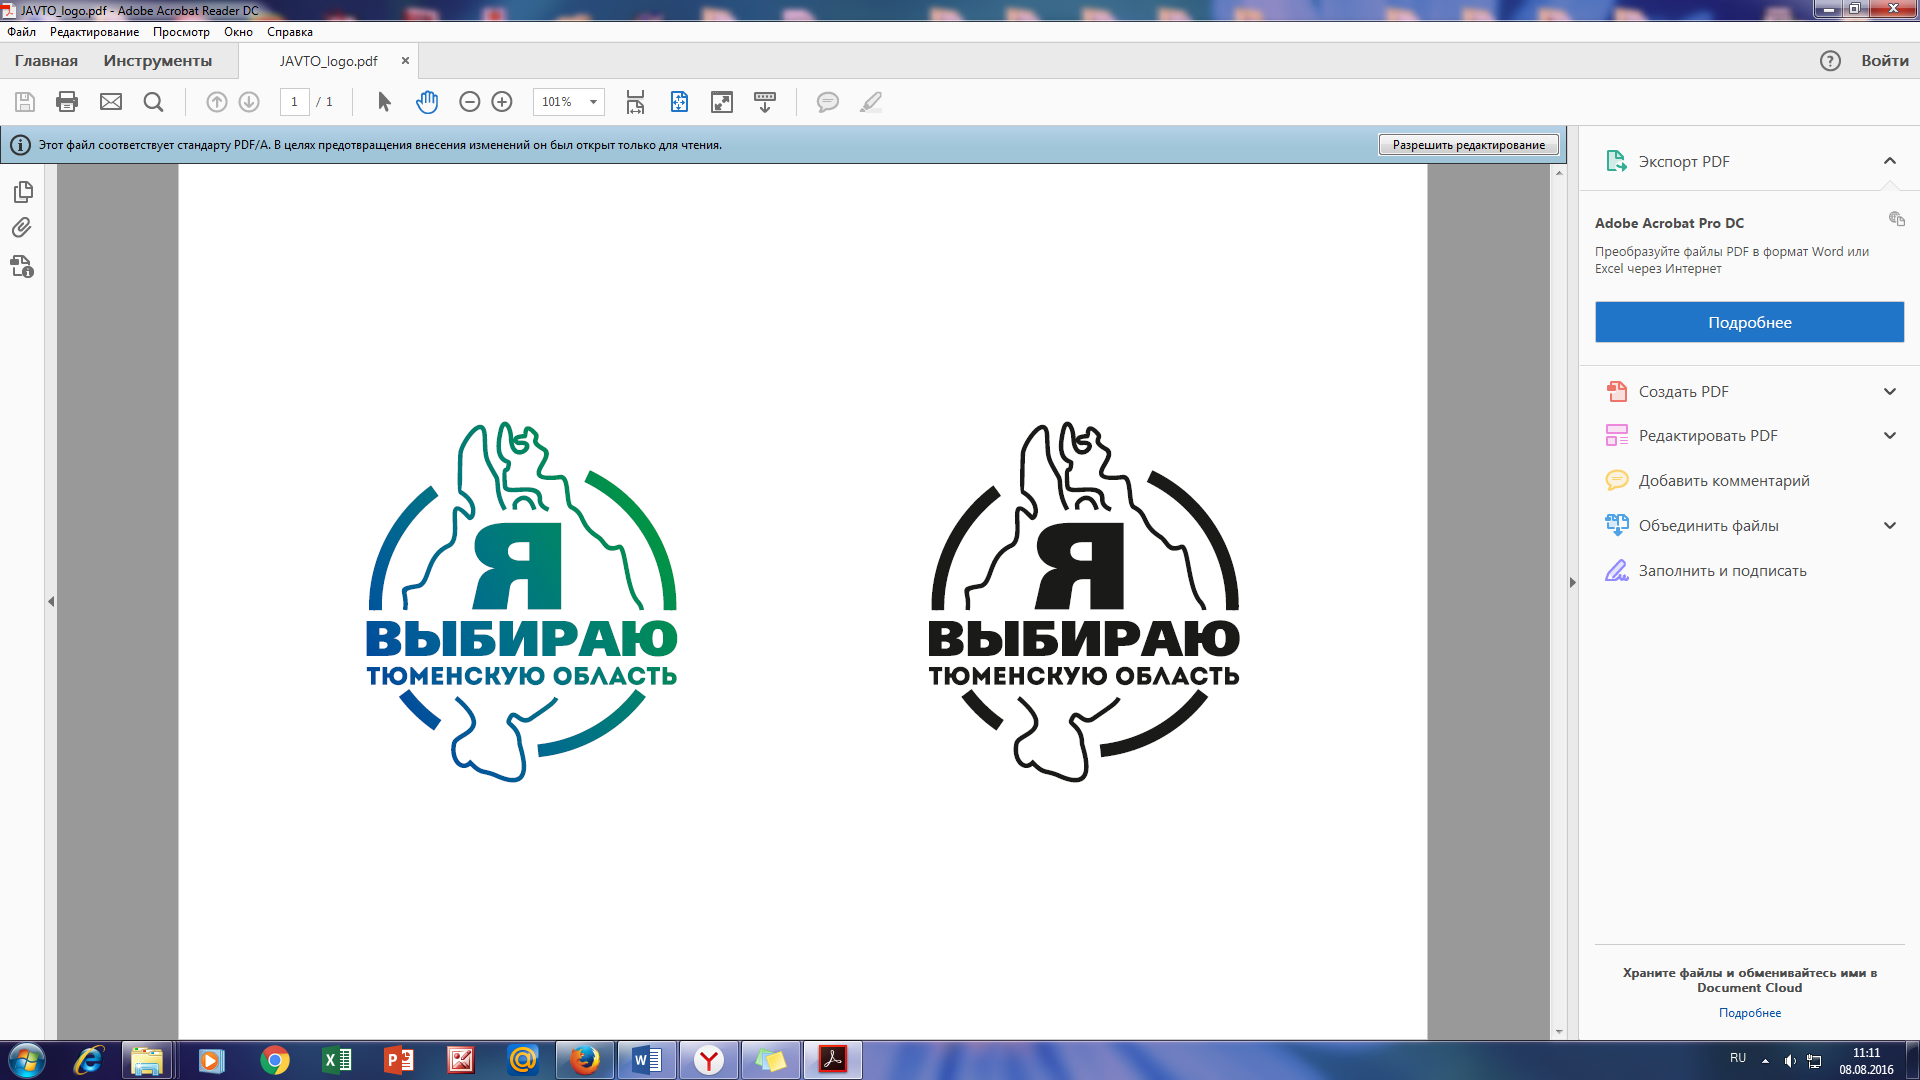Expand the left navigation pane arrow

51,601
